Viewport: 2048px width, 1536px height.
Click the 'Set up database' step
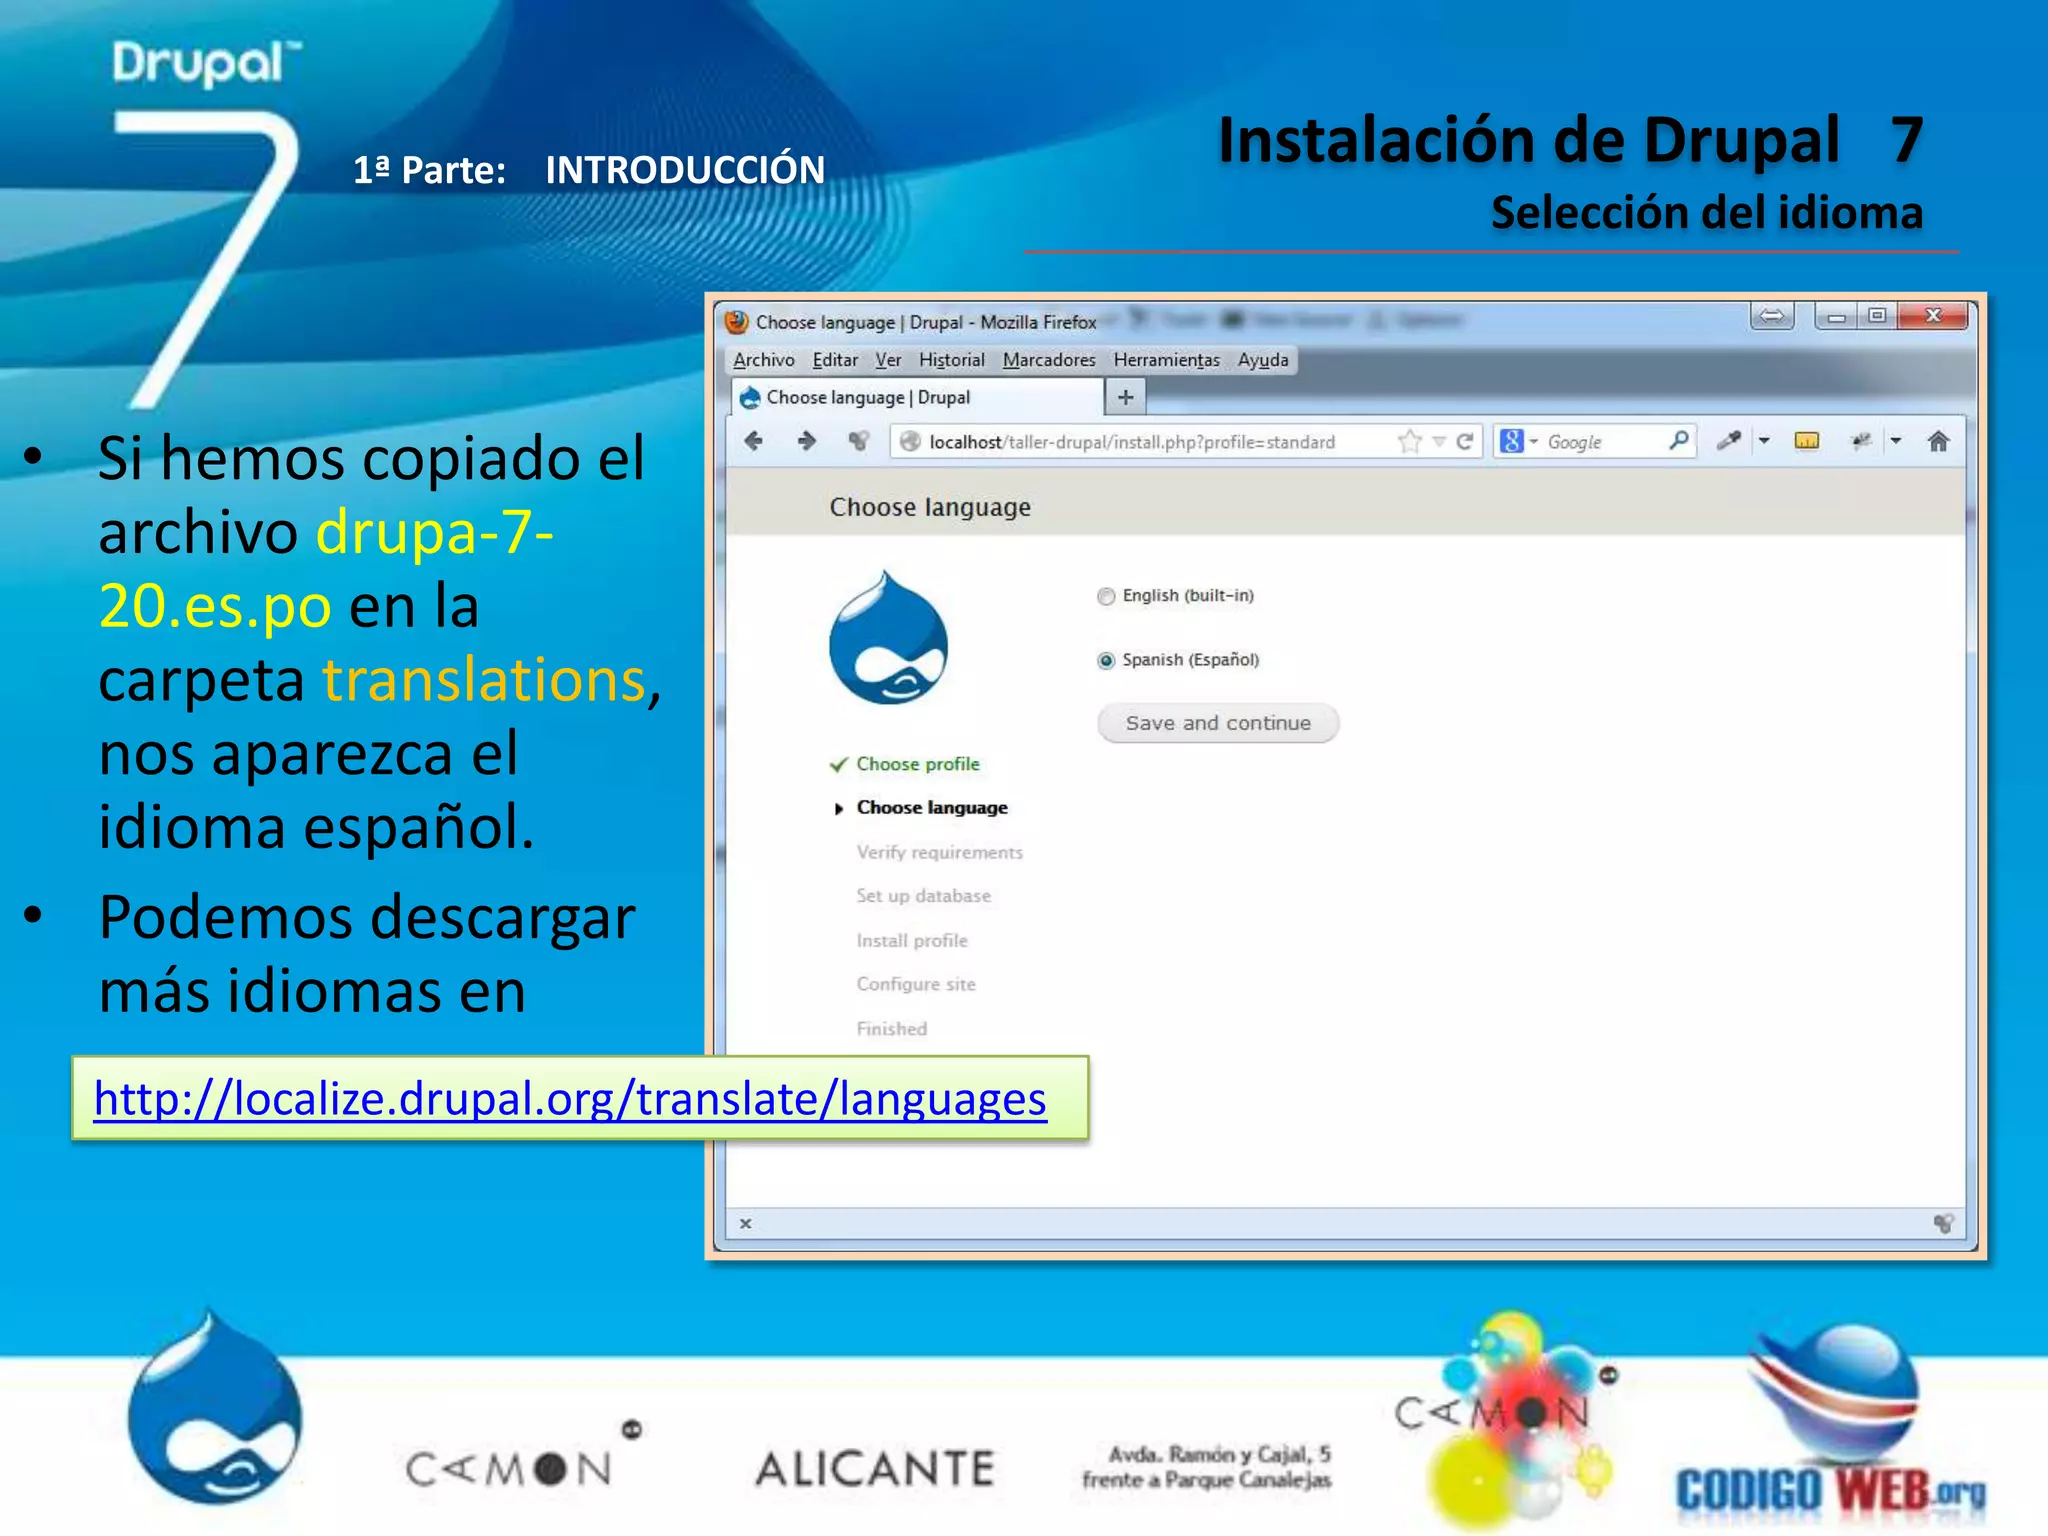click(923, 896)
